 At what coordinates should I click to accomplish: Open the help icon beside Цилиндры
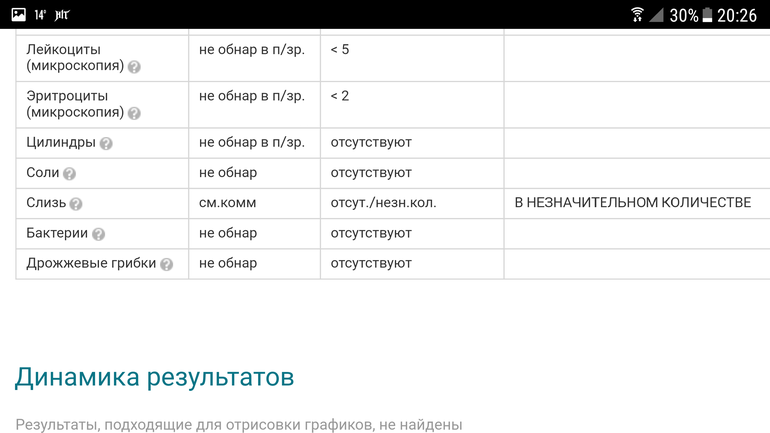point(106,144)
